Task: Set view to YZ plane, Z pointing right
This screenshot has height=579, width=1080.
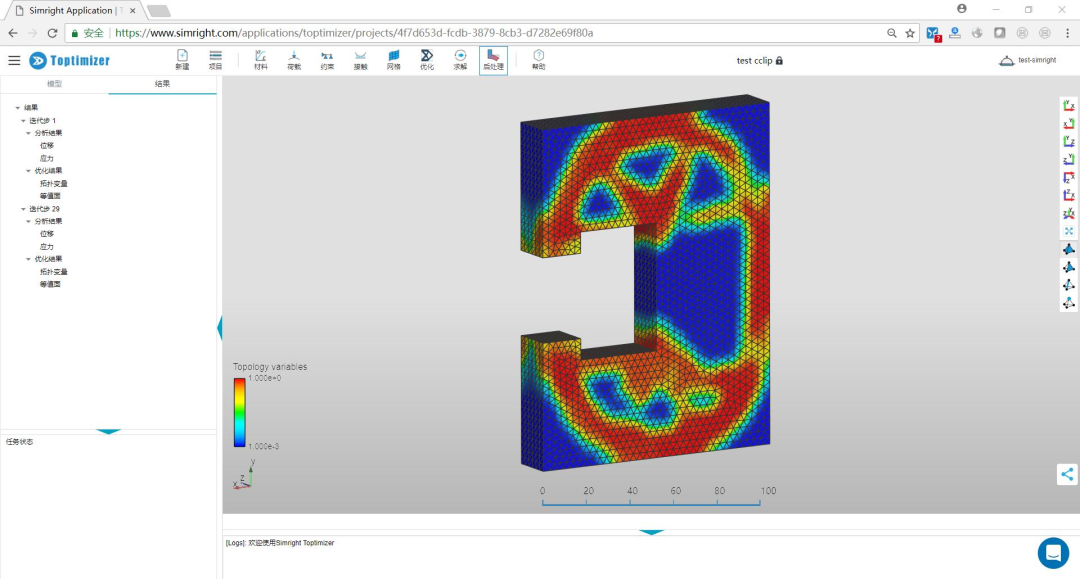Action: [1068, 141]
